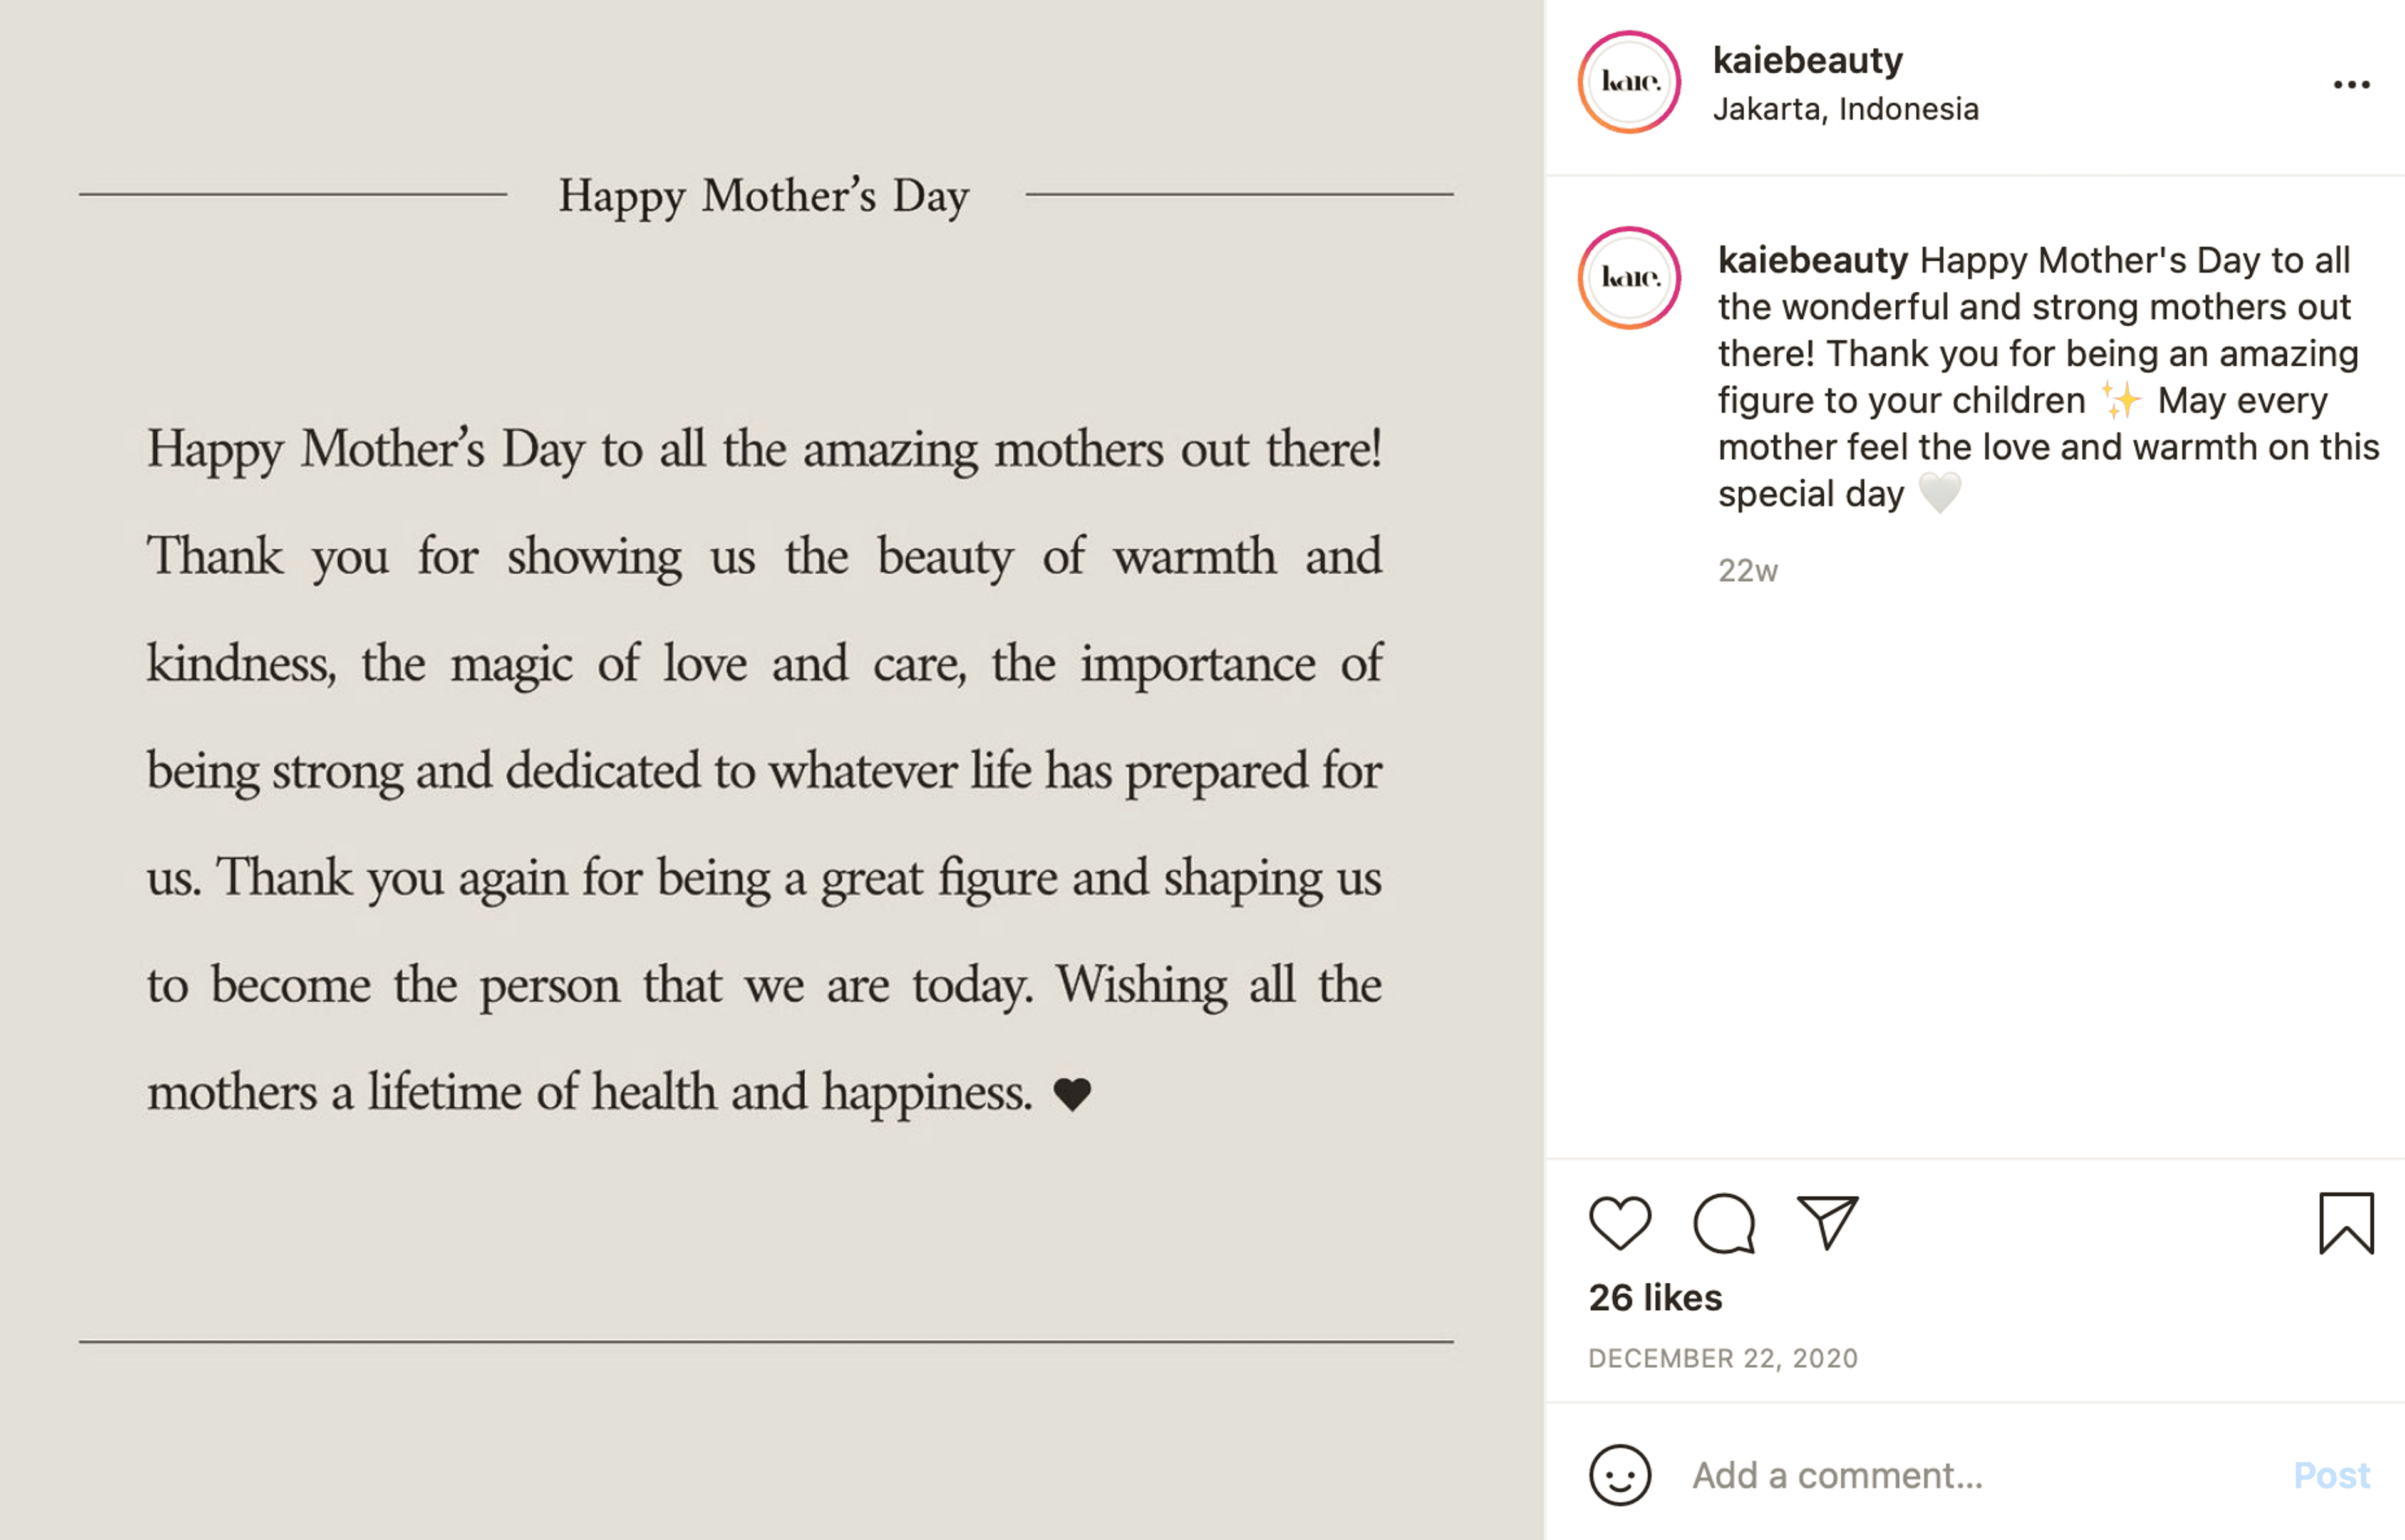2405x1540 pixels.
Task: Click the December 22, 2020 date
Action: coord(1722,1358)
